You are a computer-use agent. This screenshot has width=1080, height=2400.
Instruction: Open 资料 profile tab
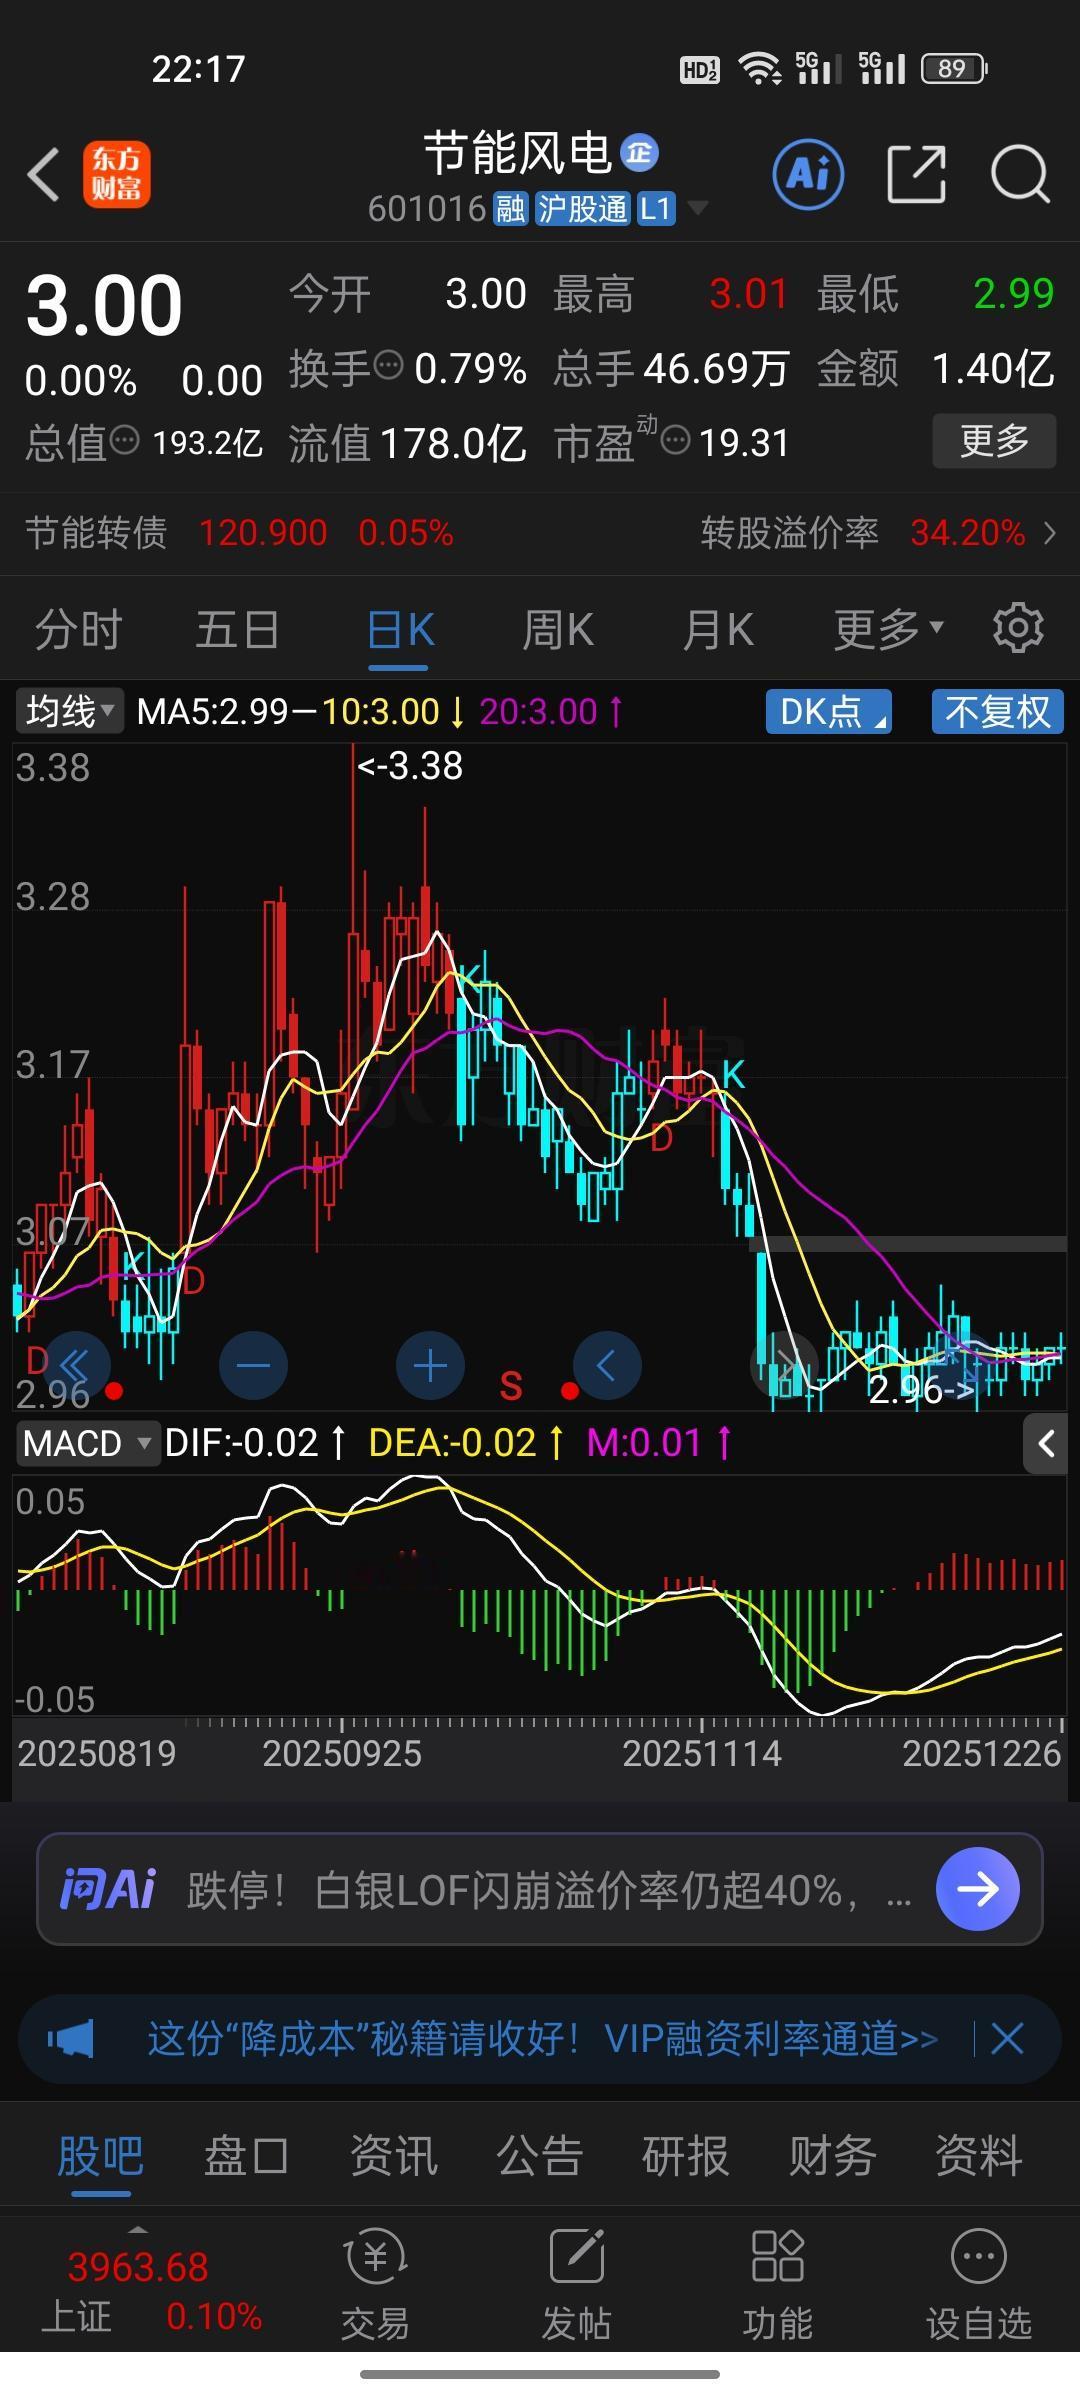(x=978, y=2155)
